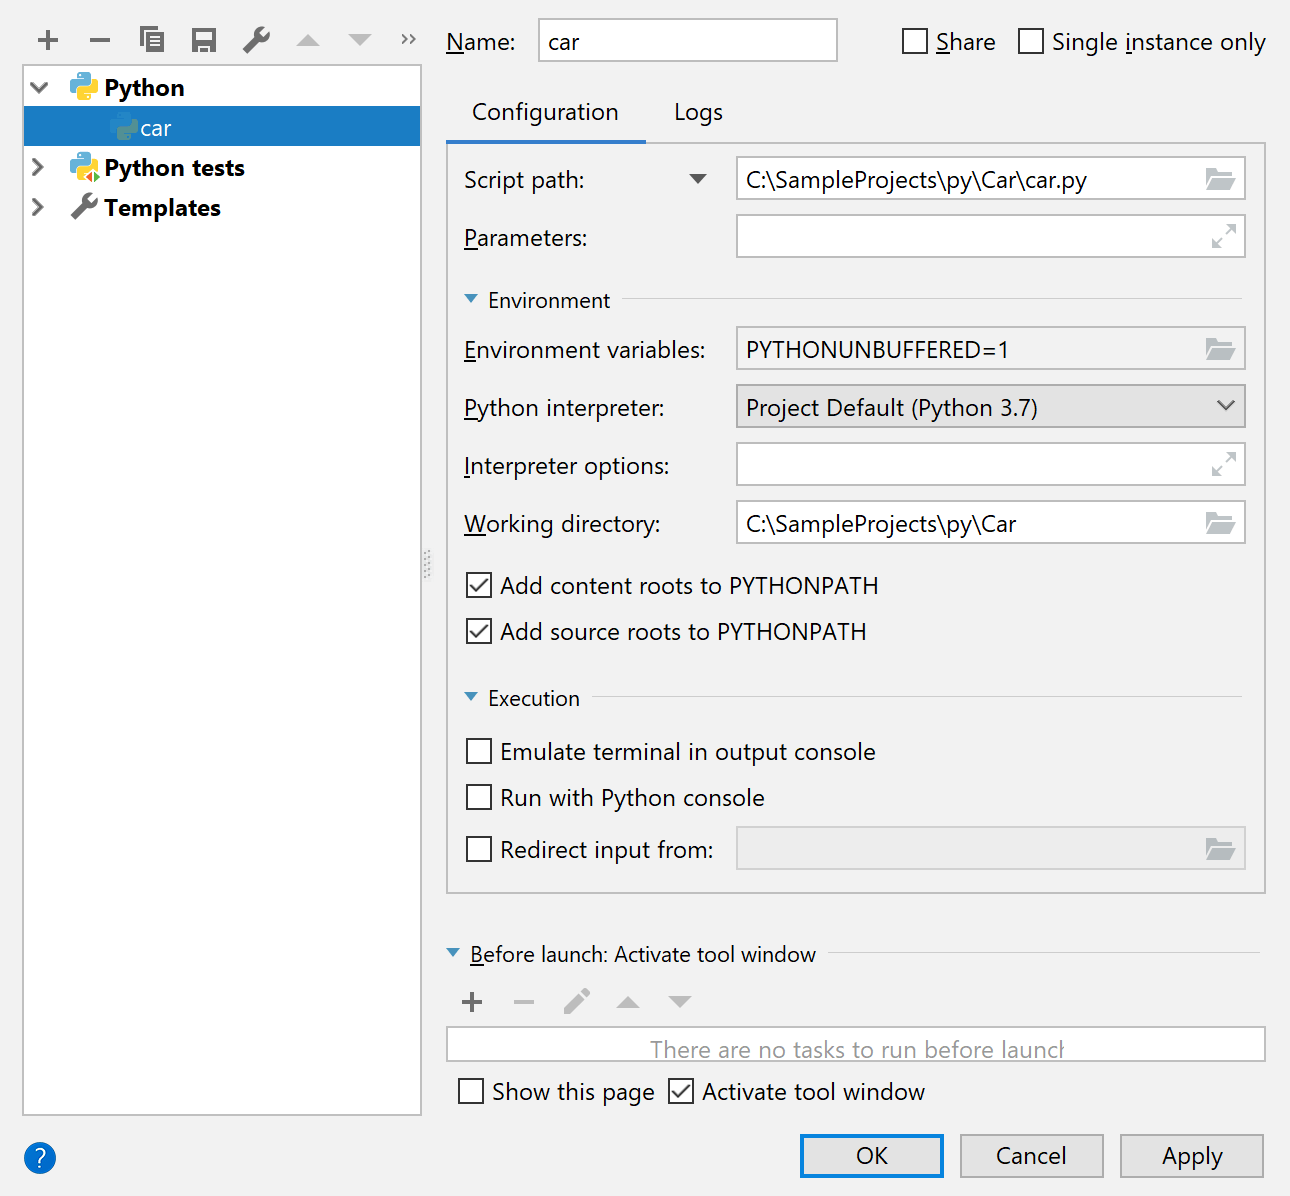
Task: Open the help question mark icon
Action: 40,1158
